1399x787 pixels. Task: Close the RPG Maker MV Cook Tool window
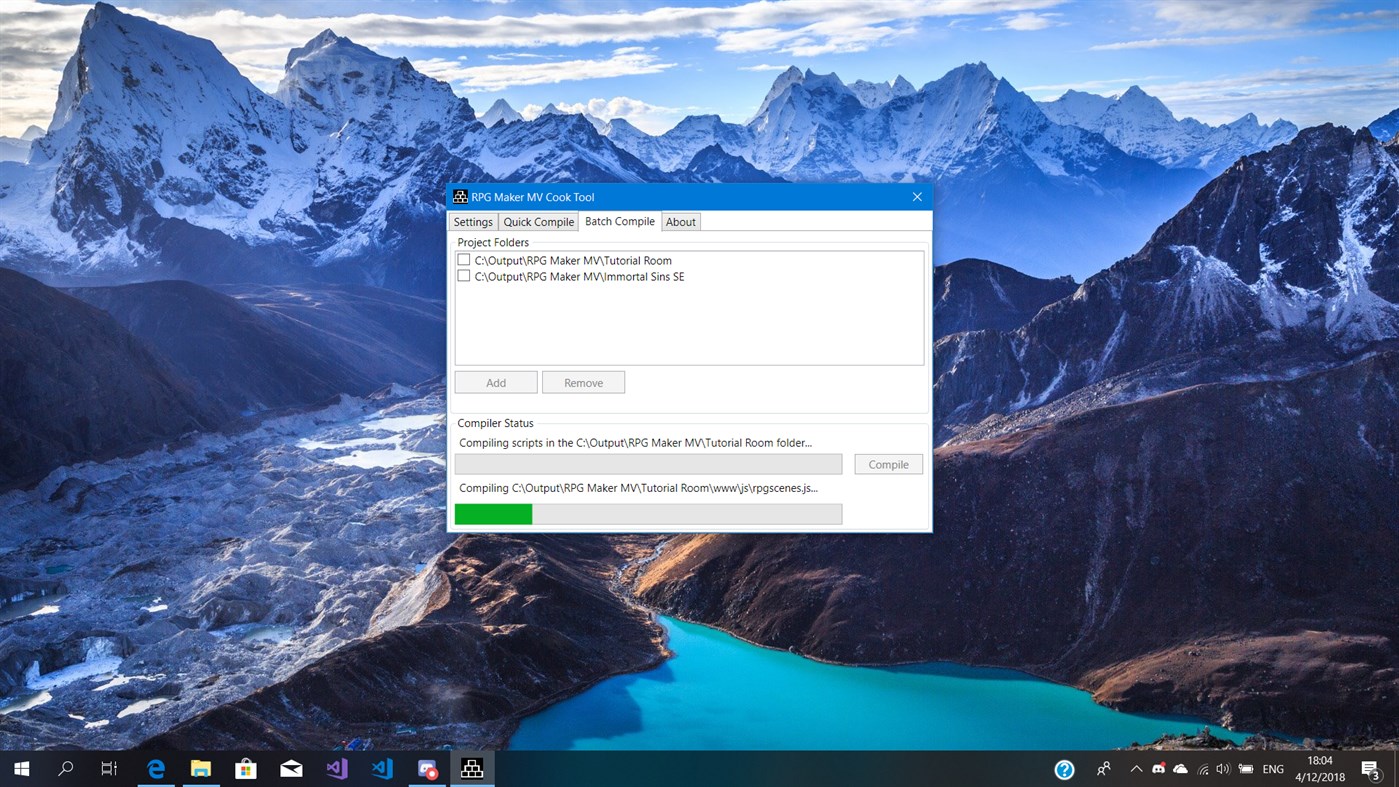point(917,197)
